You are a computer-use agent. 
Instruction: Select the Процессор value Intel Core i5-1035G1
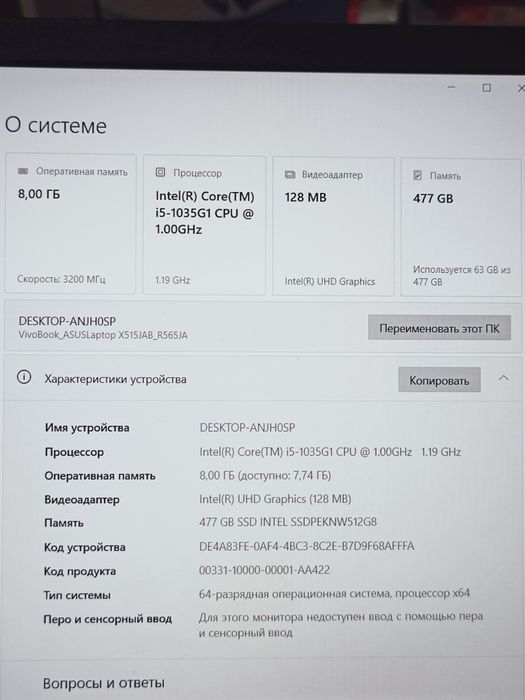pos(330,451)
